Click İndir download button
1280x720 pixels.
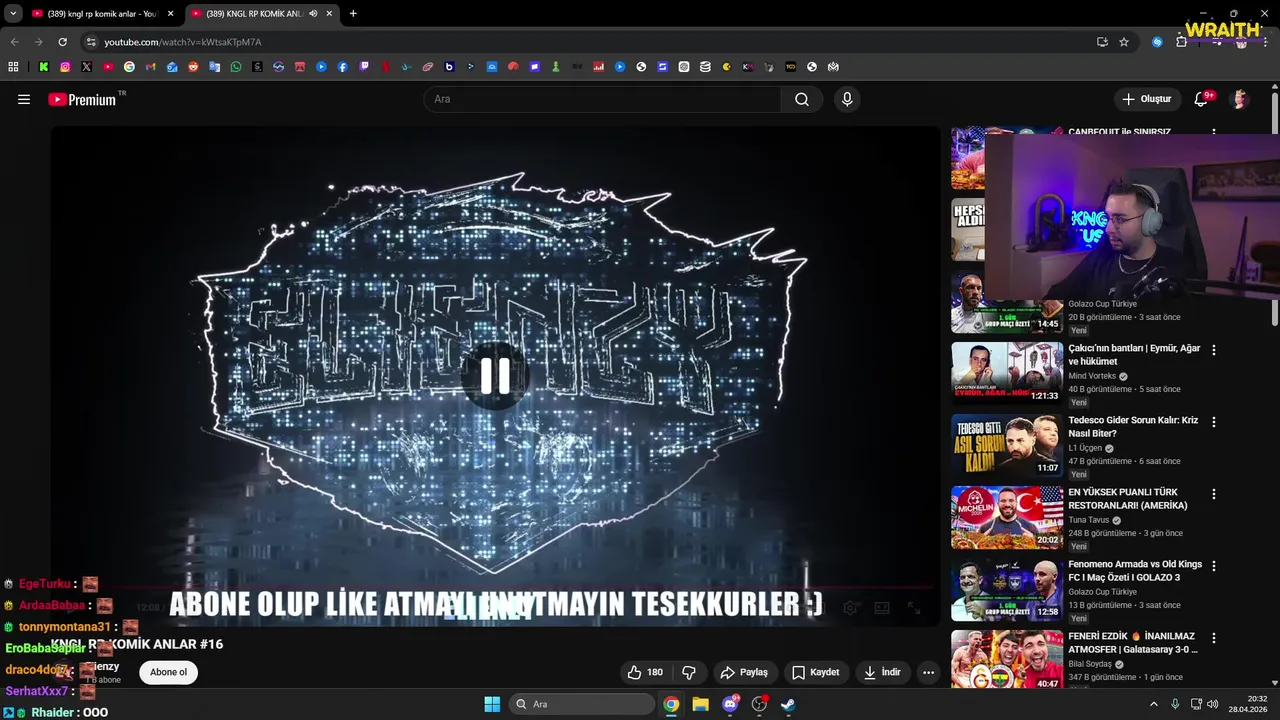tap(883, 672)
